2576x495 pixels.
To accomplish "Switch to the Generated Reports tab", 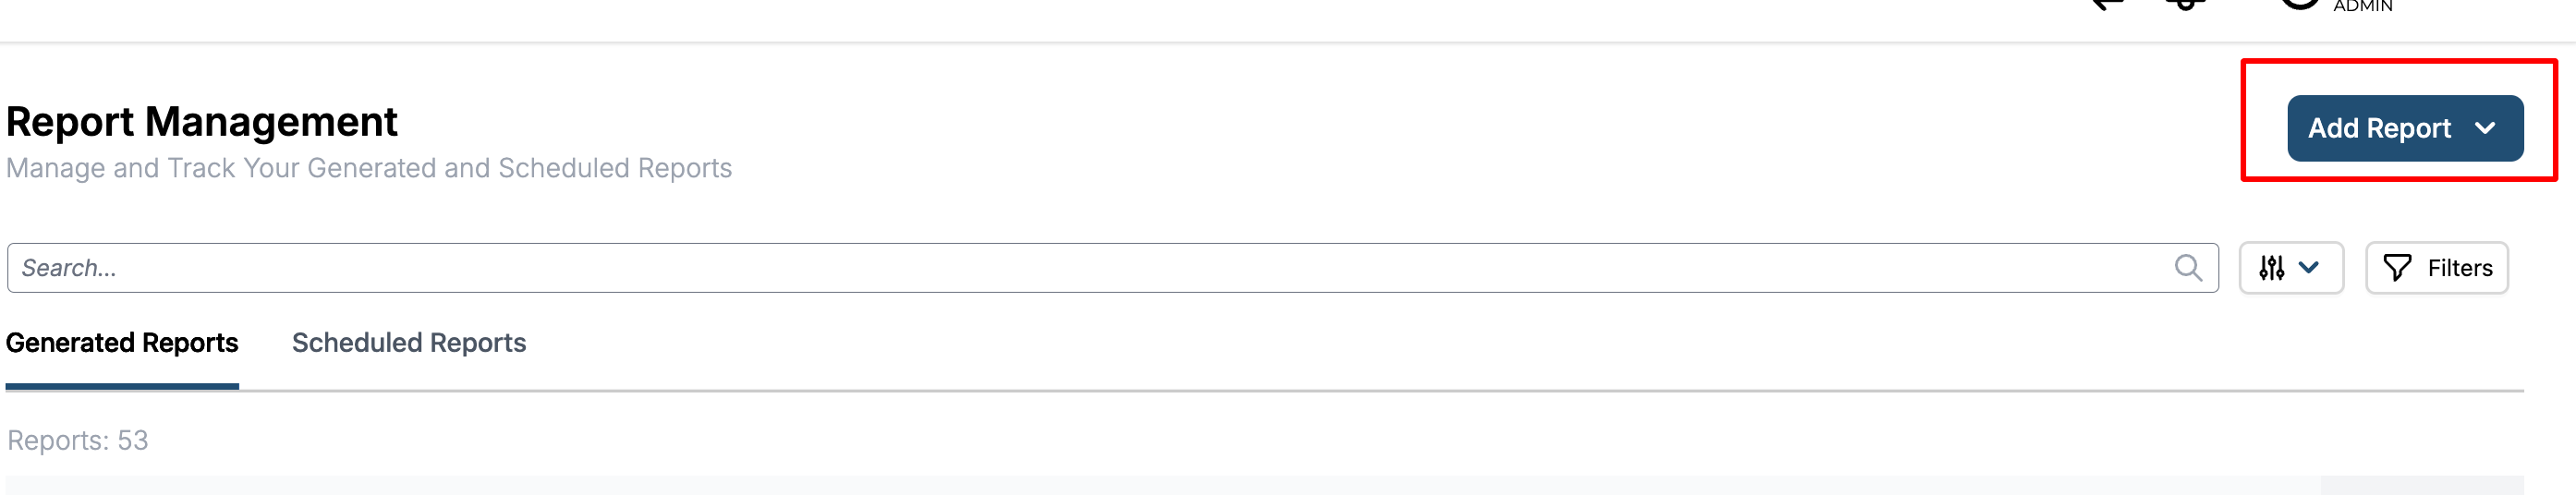I will coord(122,343).
